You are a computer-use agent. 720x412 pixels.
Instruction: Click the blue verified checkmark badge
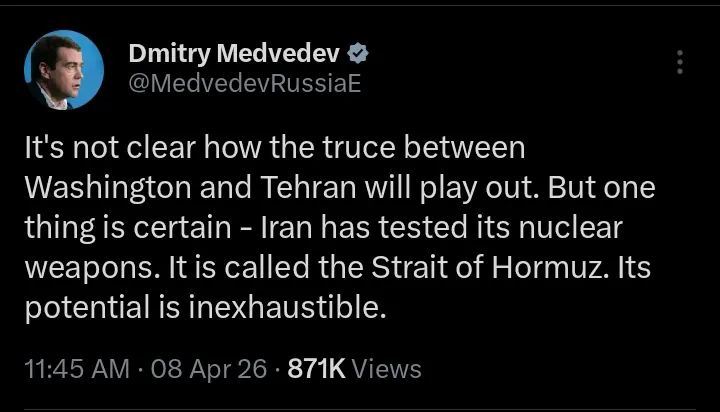pos(355,52)
